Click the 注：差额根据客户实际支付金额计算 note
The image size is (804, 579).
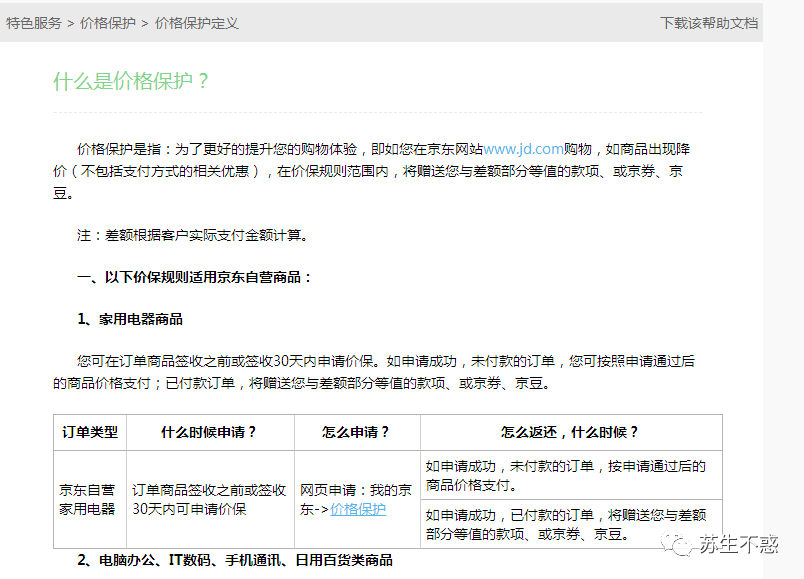(192, 235)
